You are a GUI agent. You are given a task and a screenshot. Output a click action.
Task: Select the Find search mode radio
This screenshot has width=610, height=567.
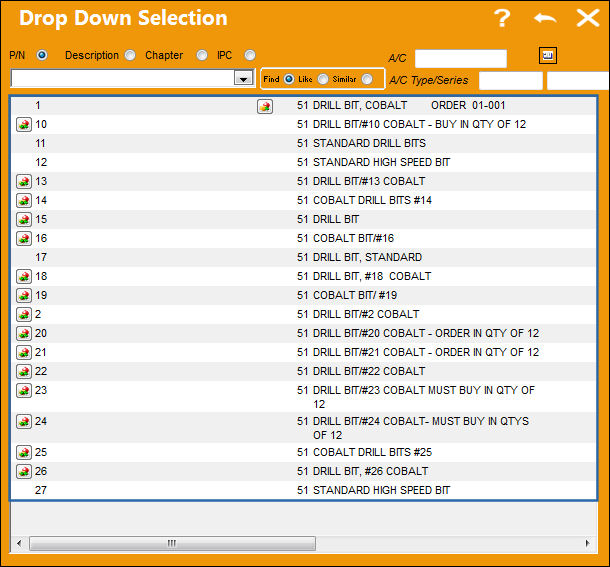click(x=289, y=79)
